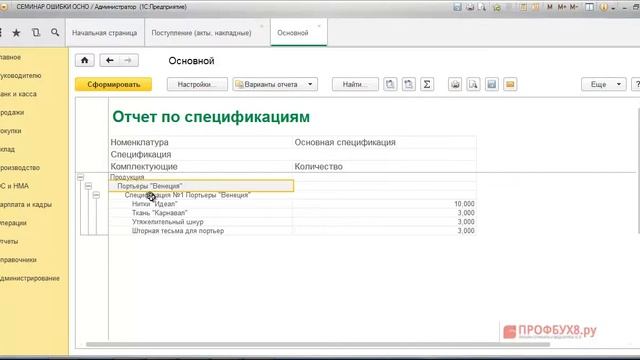Click the Сформировать button

[x=113, y=84]
